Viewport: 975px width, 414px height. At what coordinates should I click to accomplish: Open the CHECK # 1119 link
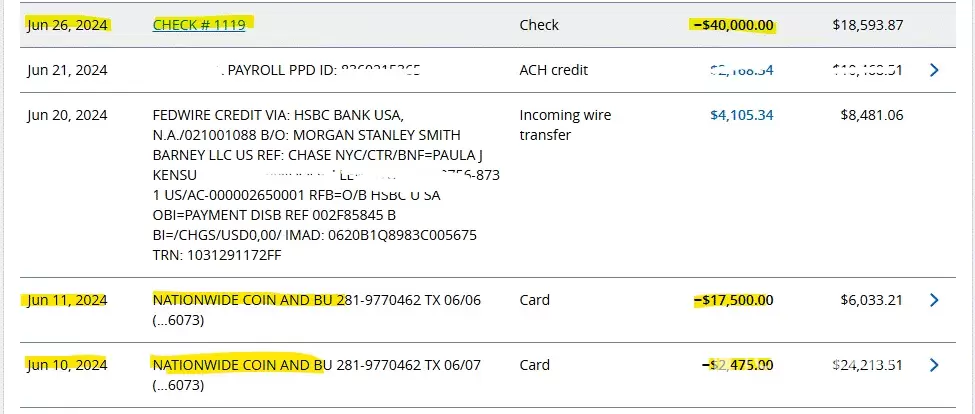[x=199, y=25]
